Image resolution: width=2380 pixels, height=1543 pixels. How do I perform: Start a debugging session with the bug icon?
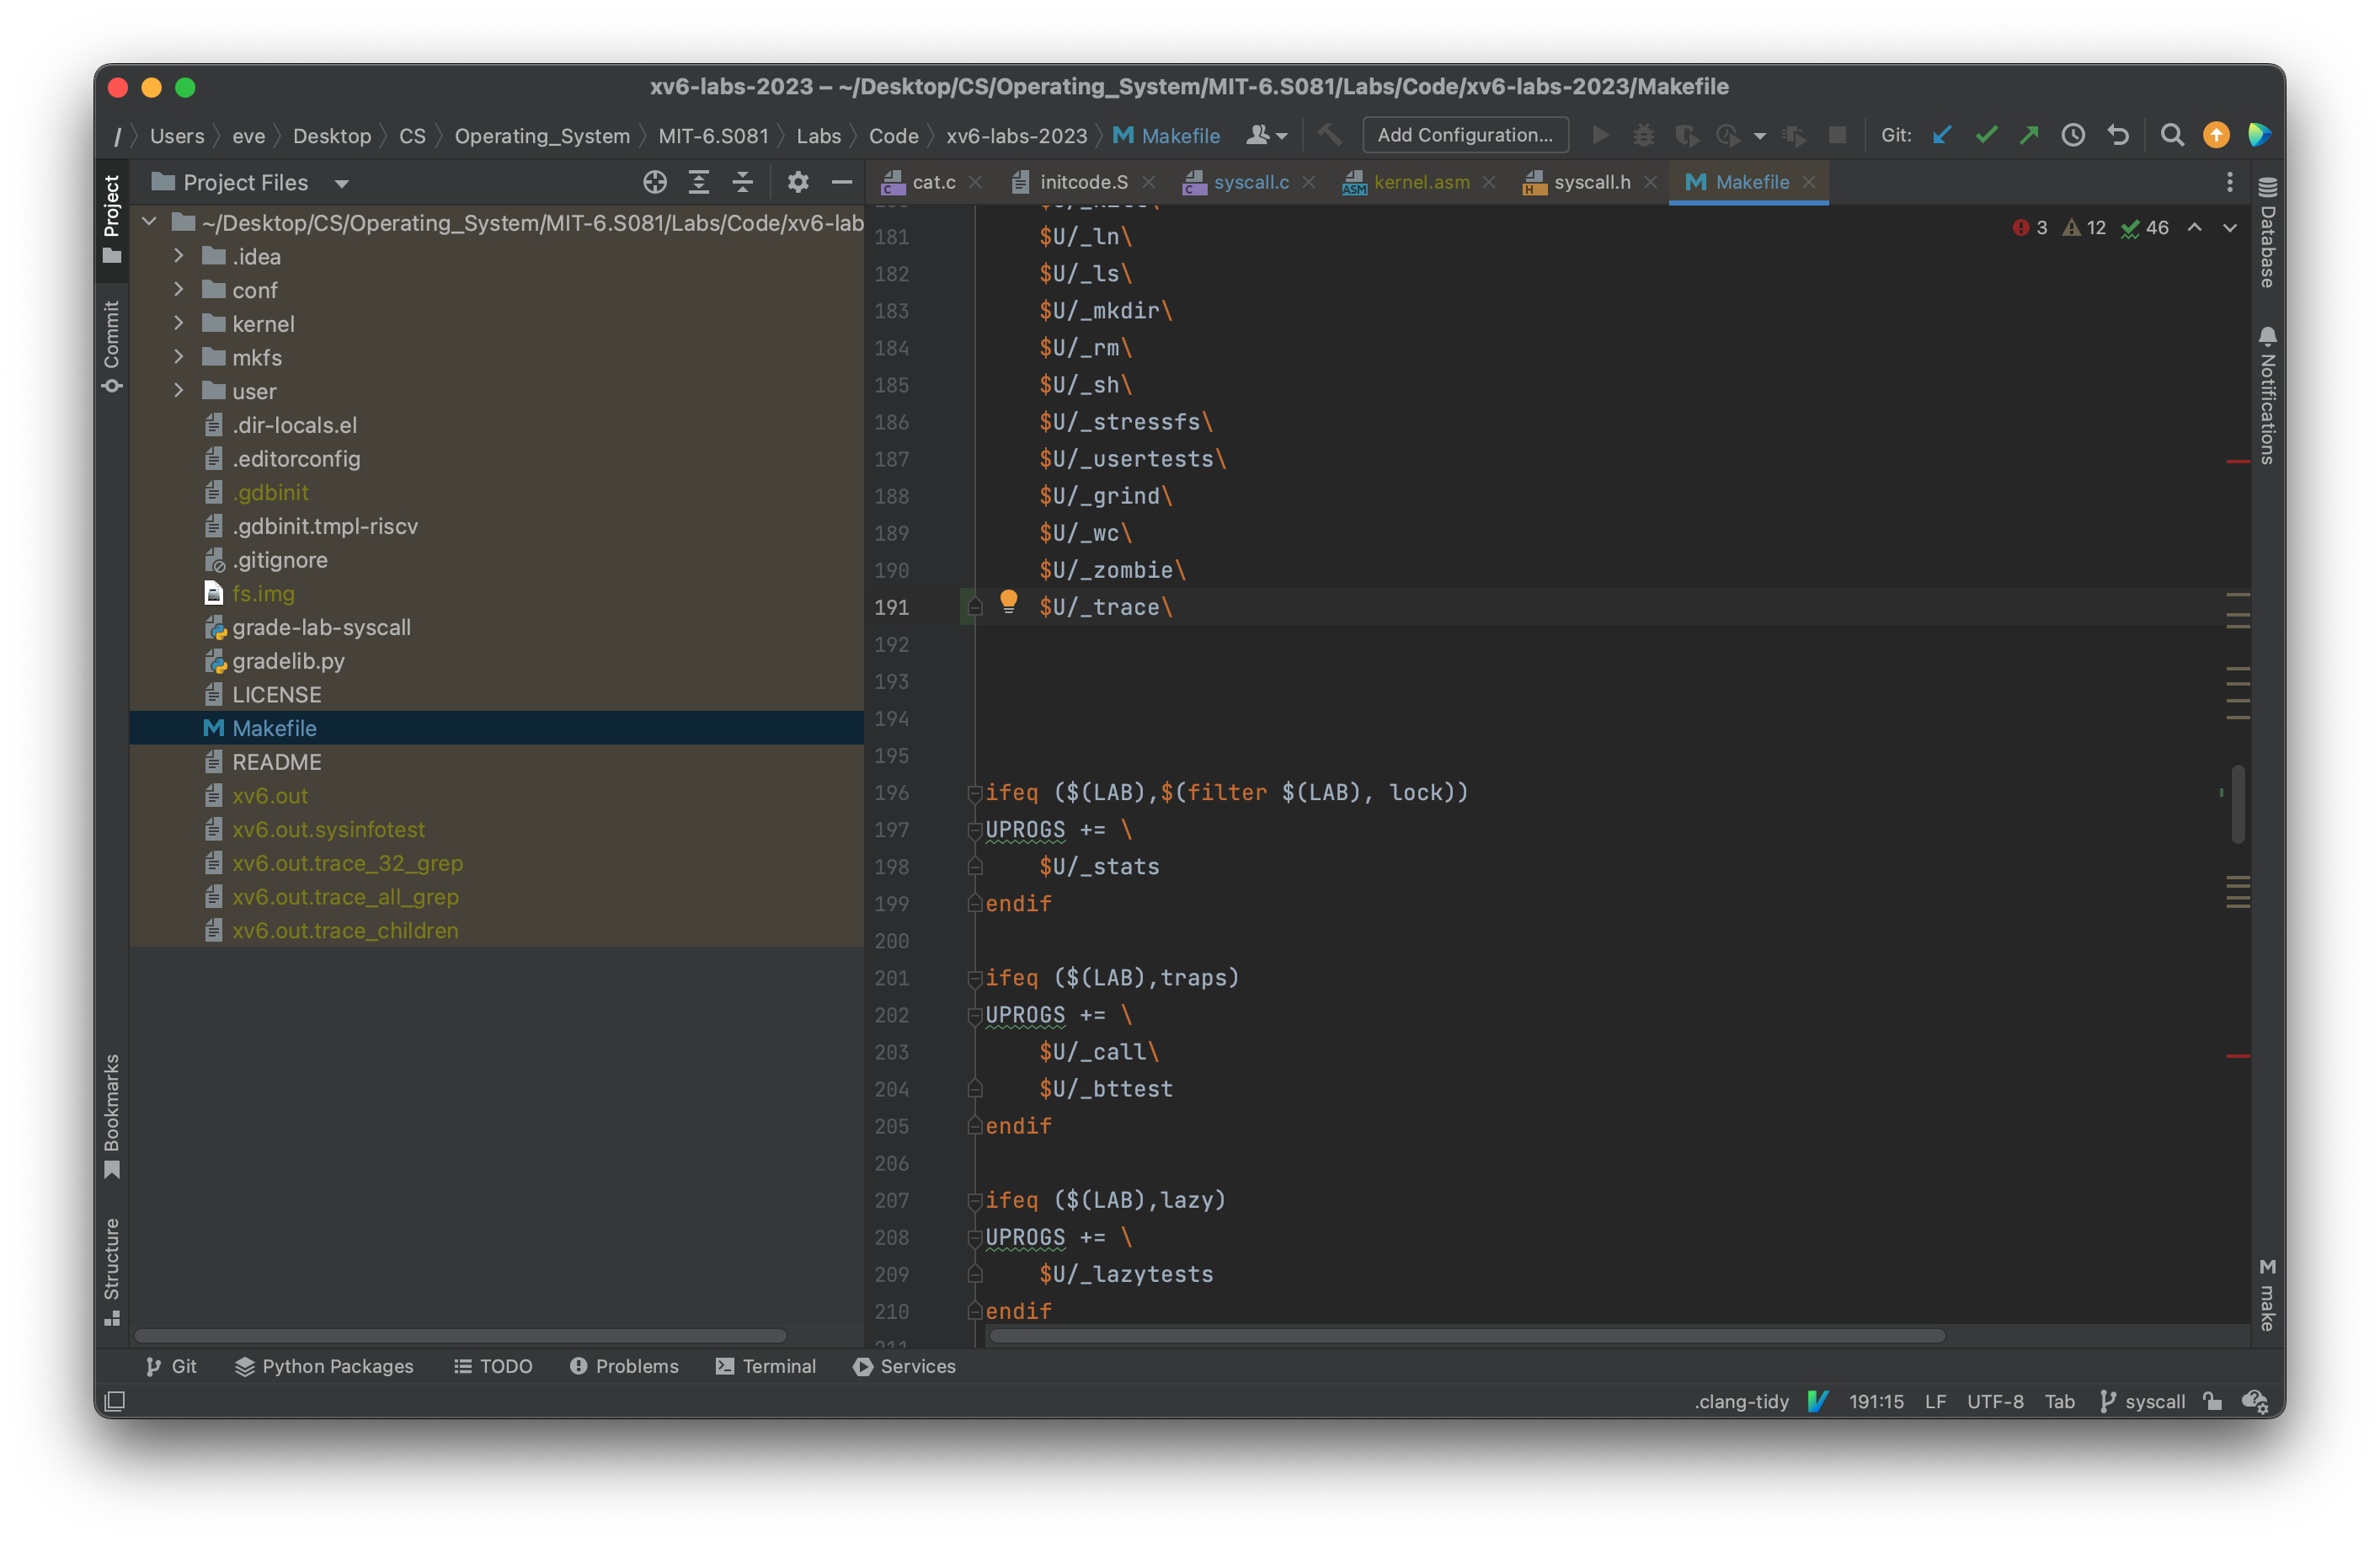coord(1643,134)
